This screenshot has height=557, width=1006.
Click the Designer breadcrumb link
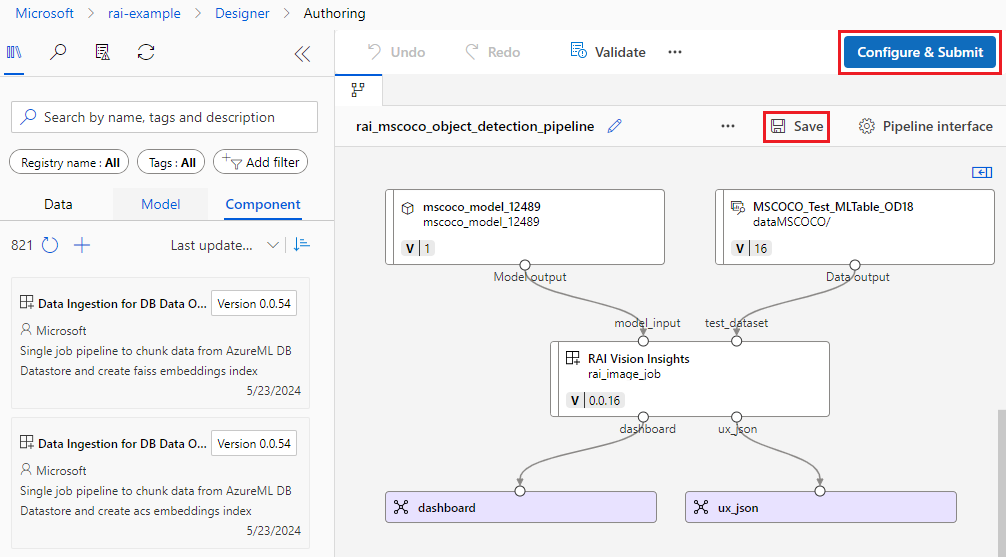(x=242, y=13)
